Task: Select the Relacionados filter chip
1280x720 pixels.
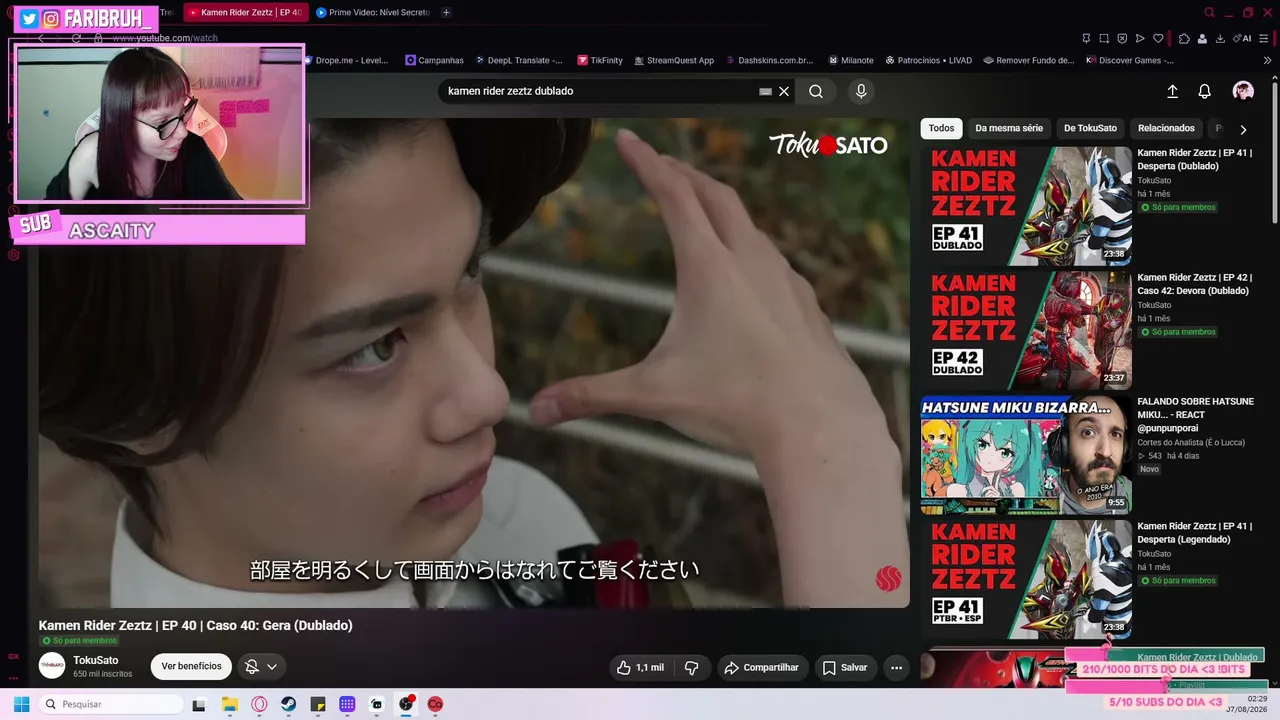Action: 1166,128
